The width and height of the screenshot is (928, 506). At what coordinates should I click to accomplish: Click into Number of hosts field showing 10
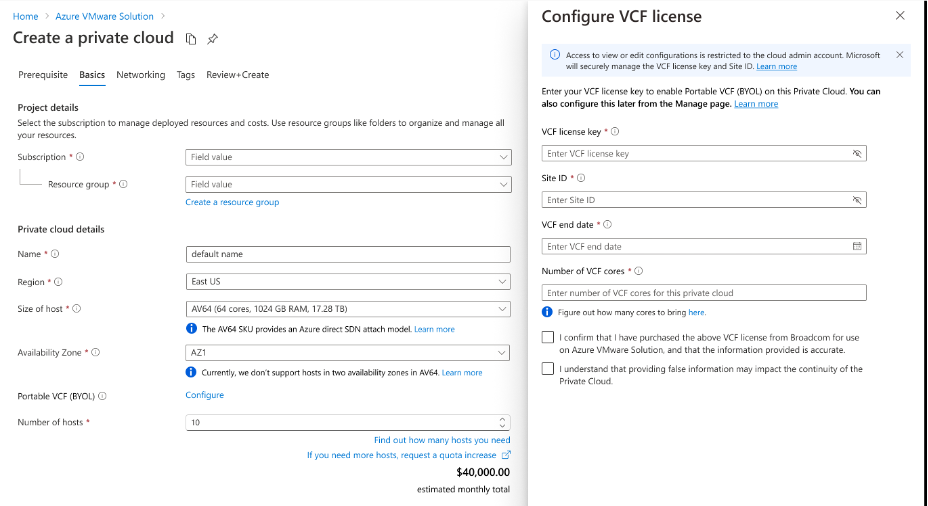click(348, 423)
